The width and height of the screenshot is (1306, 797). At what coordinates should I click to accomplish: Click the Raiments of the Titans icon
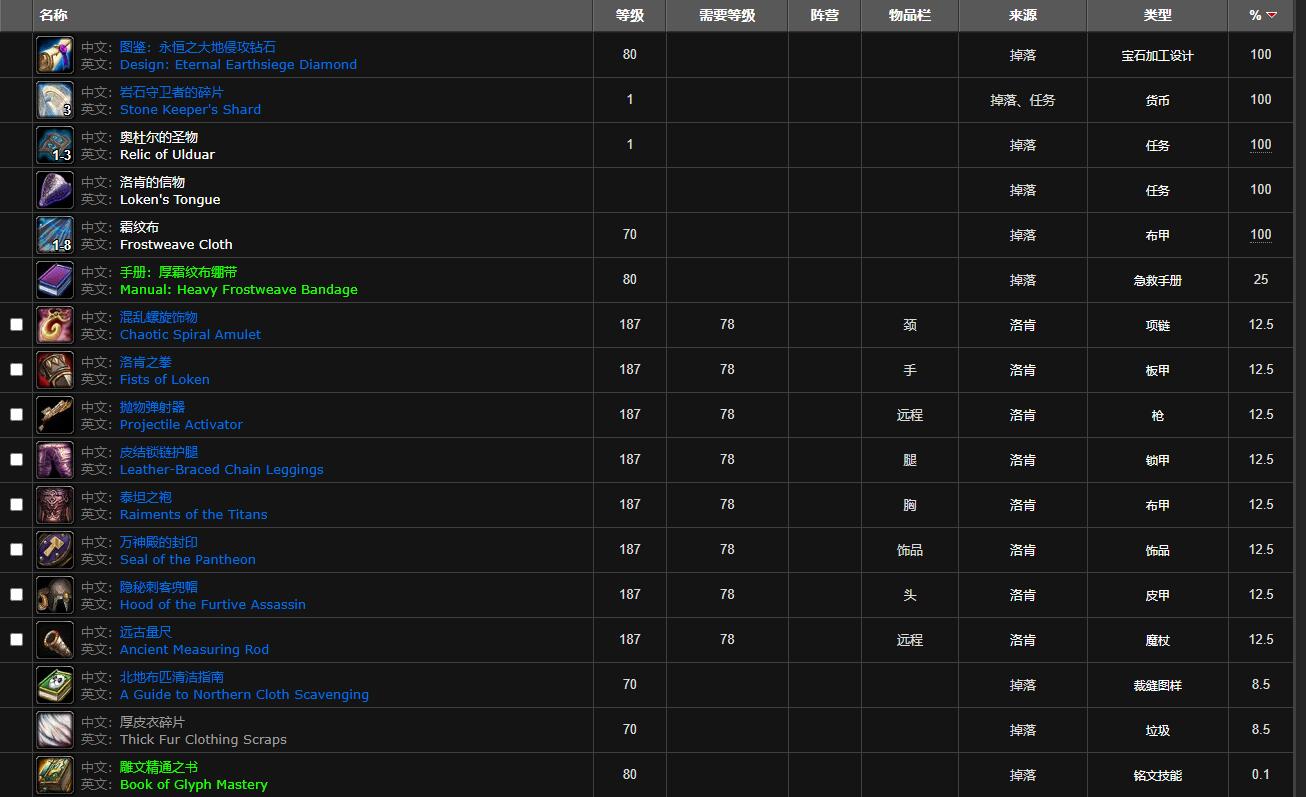click(55, 505)
